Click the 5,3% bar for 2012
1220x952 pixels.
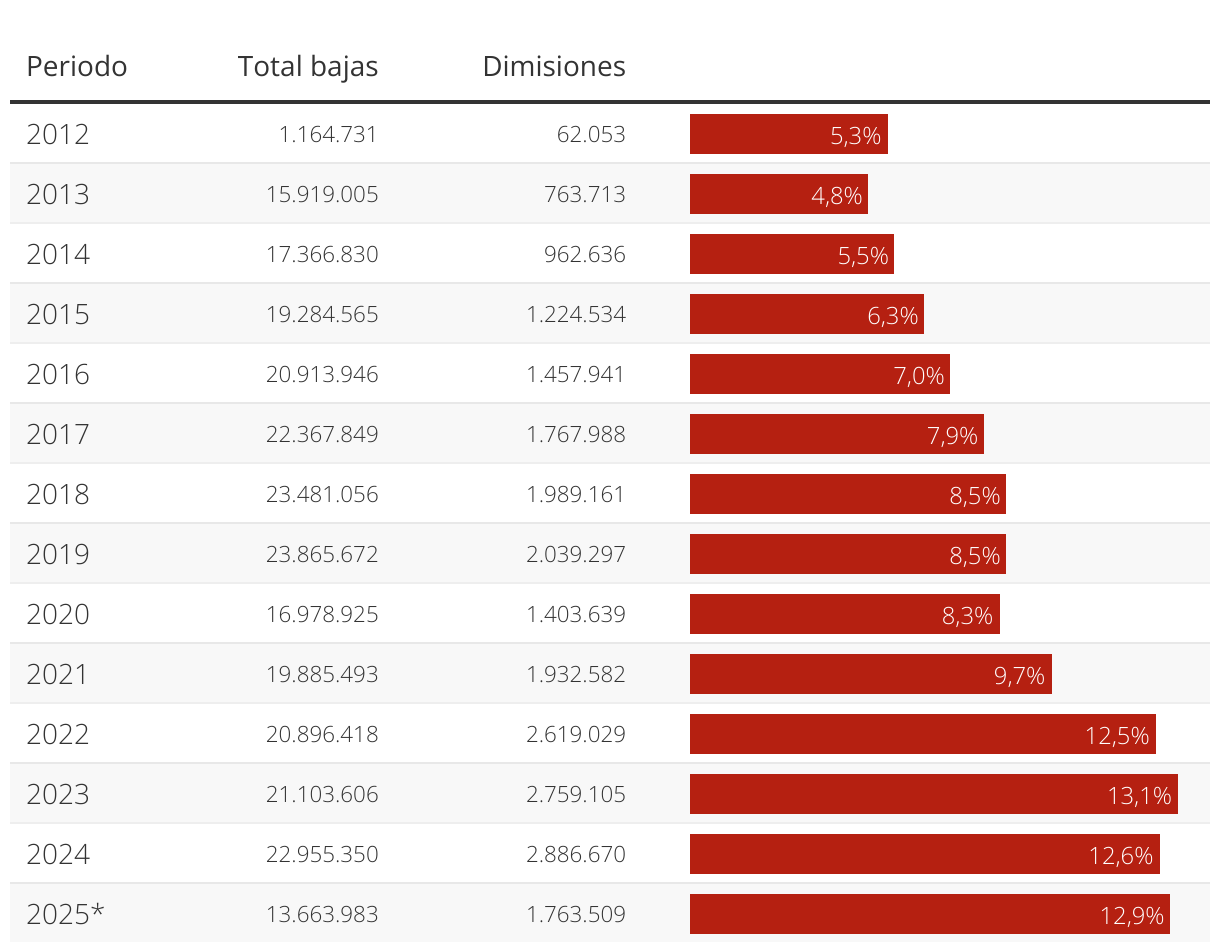(x=788, y=135)
